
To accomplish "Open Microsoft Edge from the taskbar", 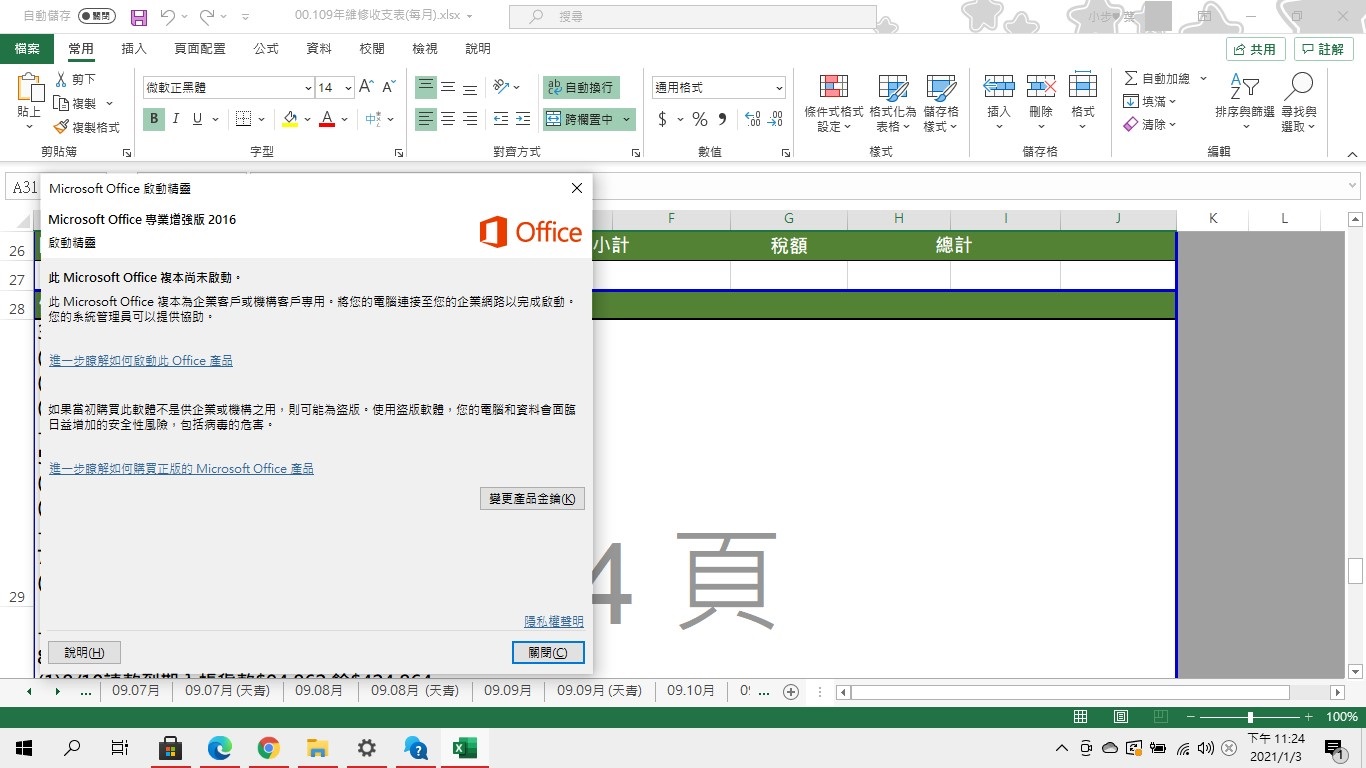I will pyautogui.click(x=219, y=747).
